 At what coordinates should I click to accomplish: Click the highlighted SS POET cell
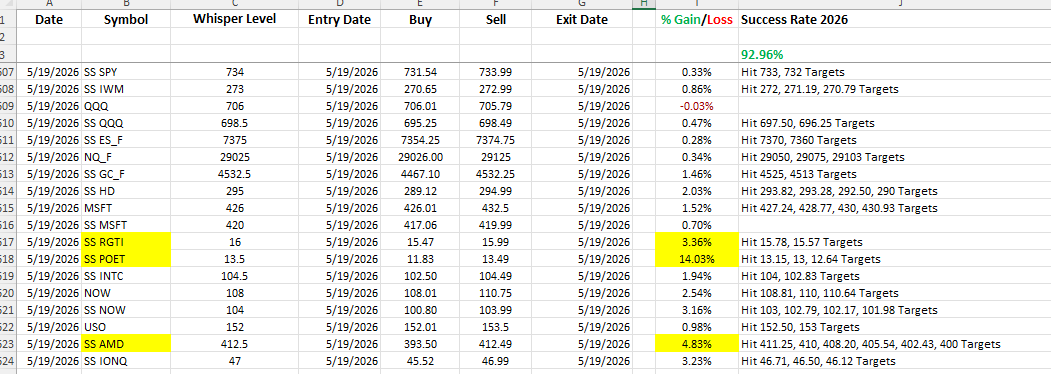(126, 259)
